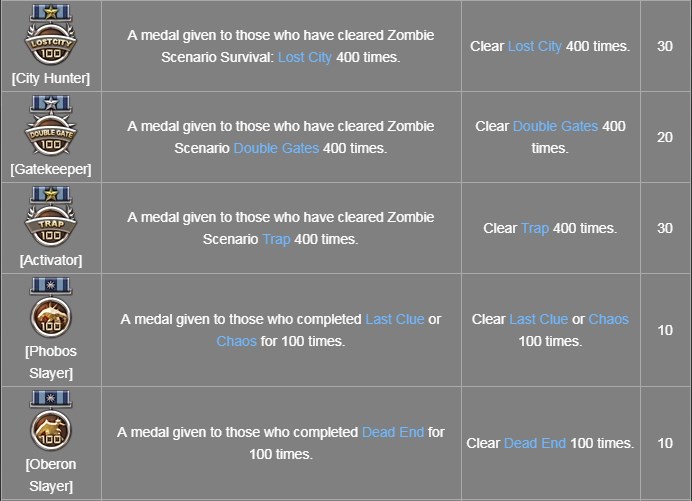
Task: Click the [Gatekeeper] medal title text
Action: 50,169
